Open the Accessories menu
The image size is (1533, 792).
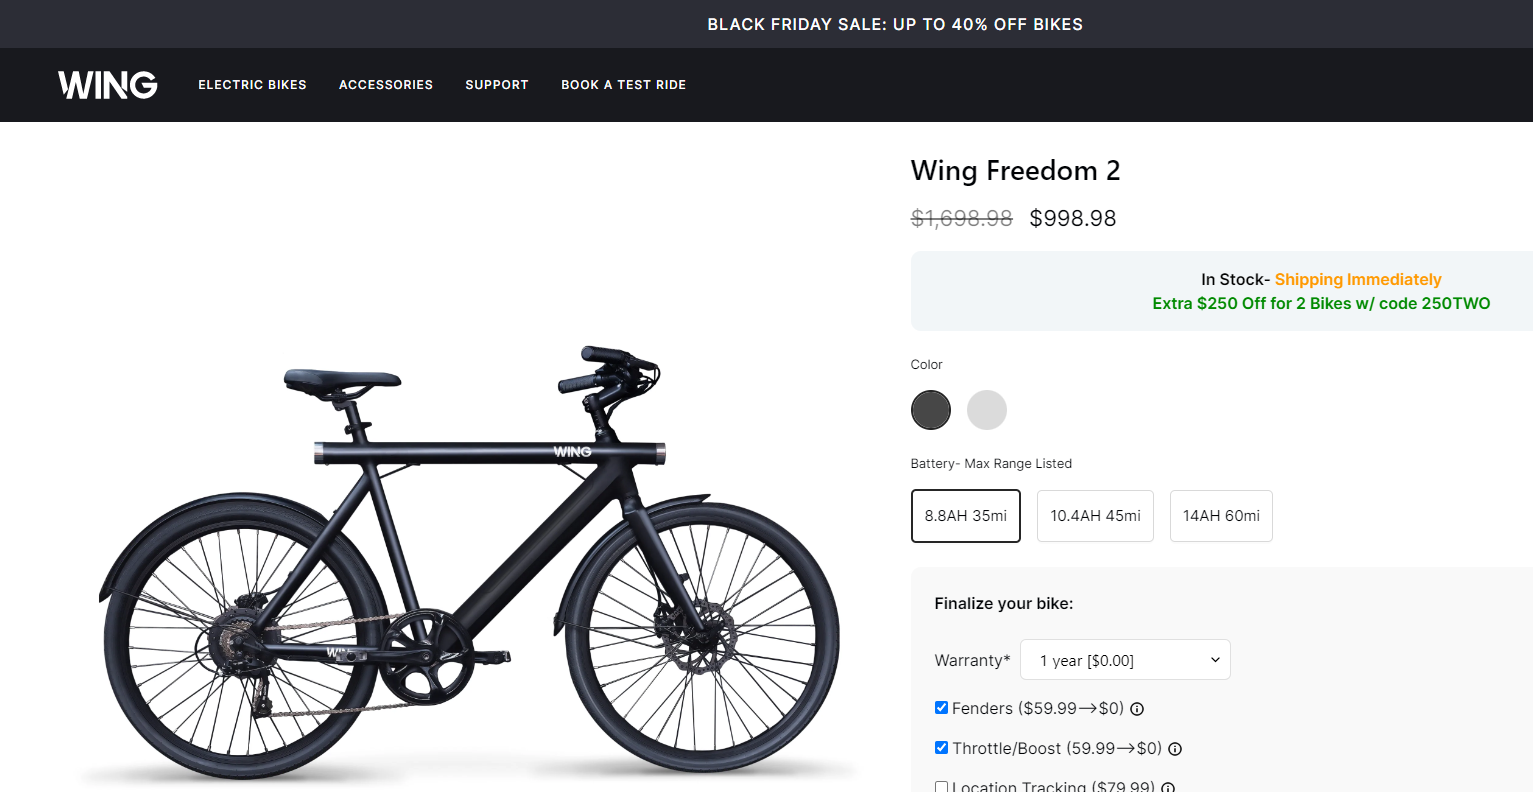click(x=386, y=85)
